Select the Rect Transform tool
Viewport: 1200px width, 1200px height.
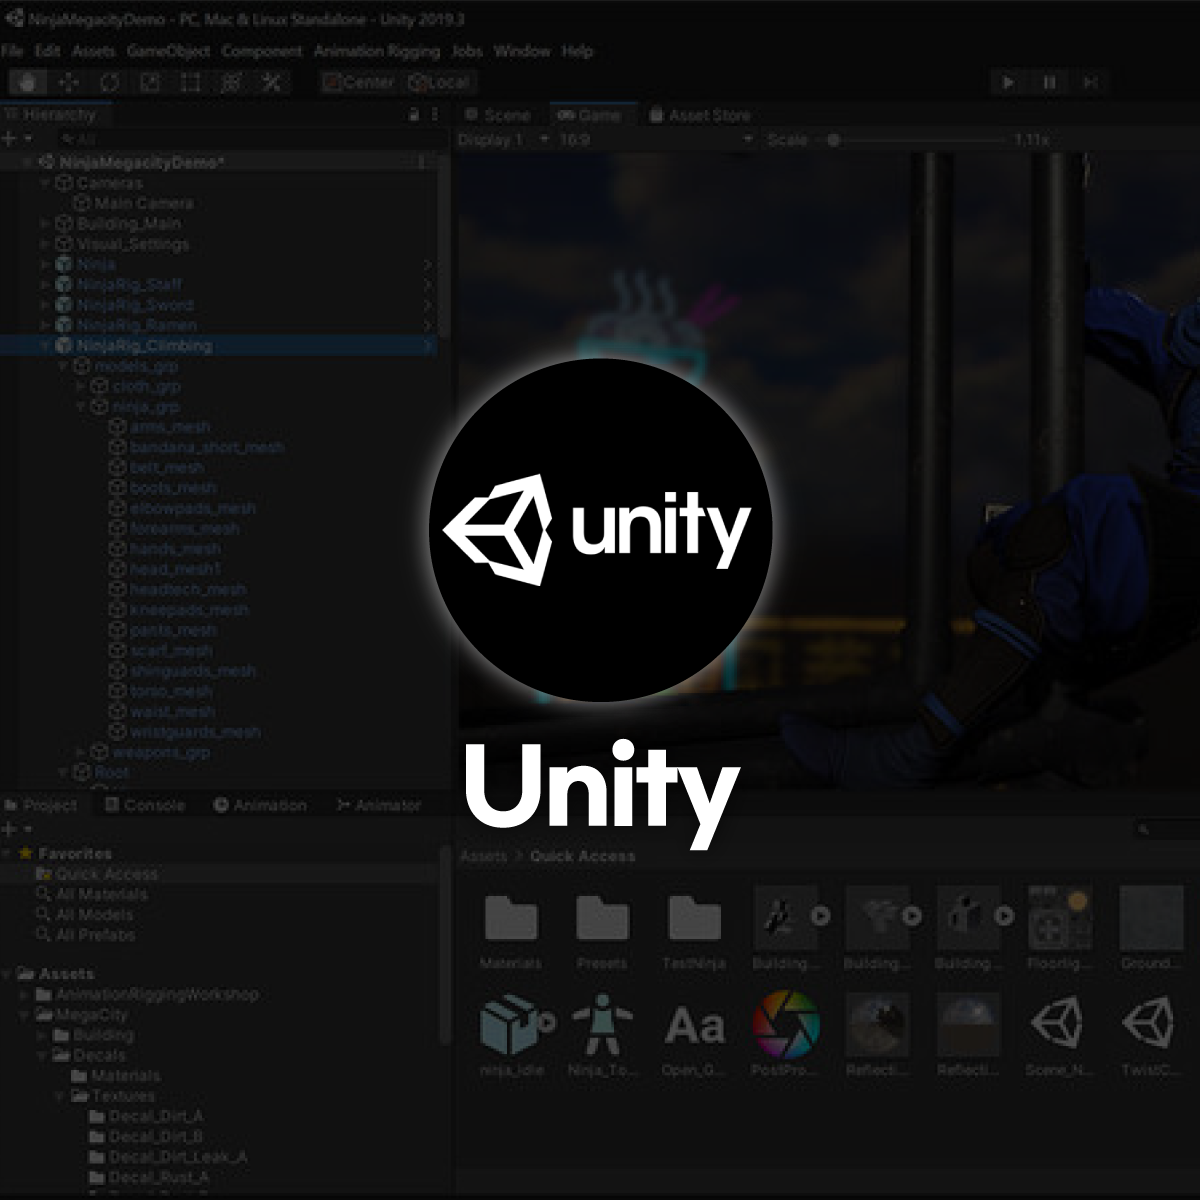(x=191, y=82)
